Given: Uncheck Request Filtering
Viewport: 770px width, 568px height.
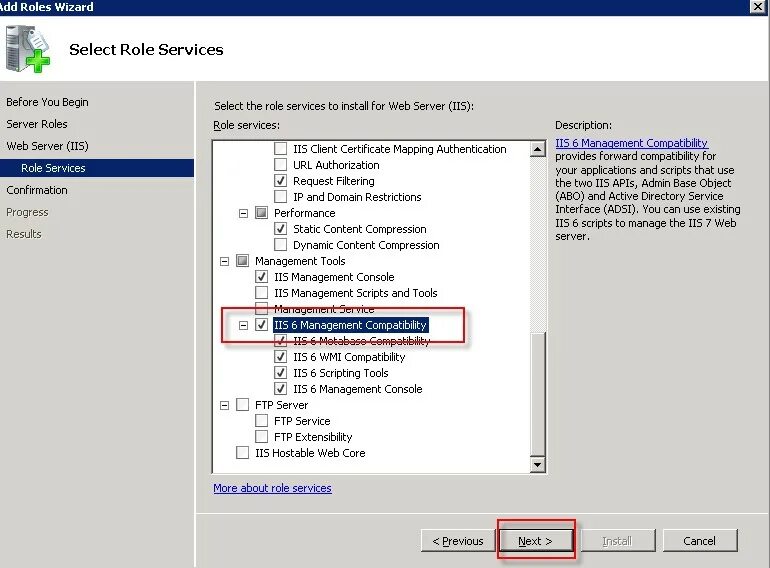Looking at the screenshot, I should (280, 181).
